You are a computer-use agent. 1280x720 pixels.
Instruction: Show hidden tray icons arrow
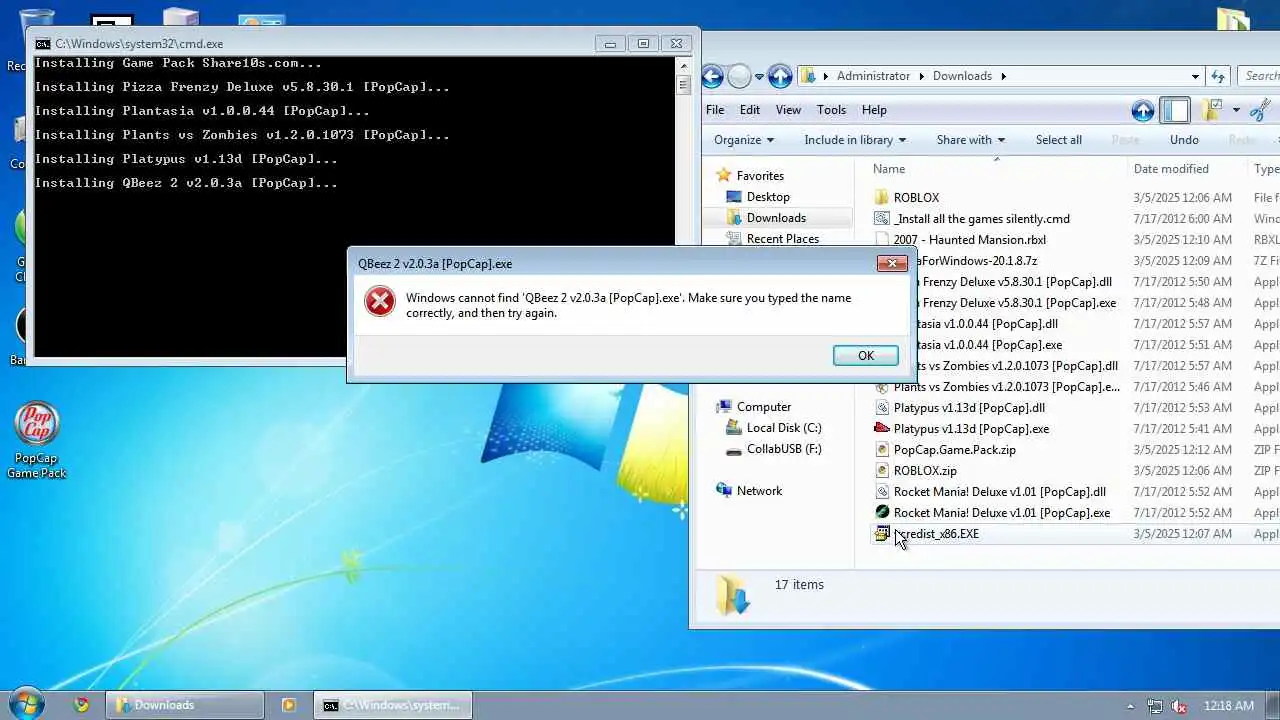tap(1130, 706)
